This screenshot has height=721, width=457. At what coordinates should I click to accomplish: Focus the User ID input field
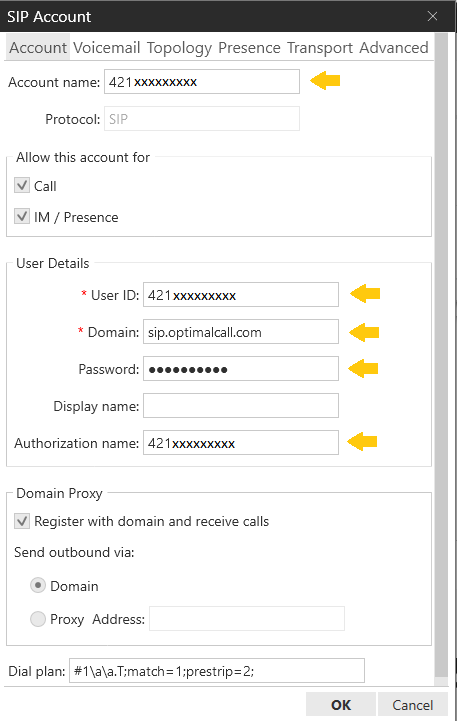pos(241,295)
